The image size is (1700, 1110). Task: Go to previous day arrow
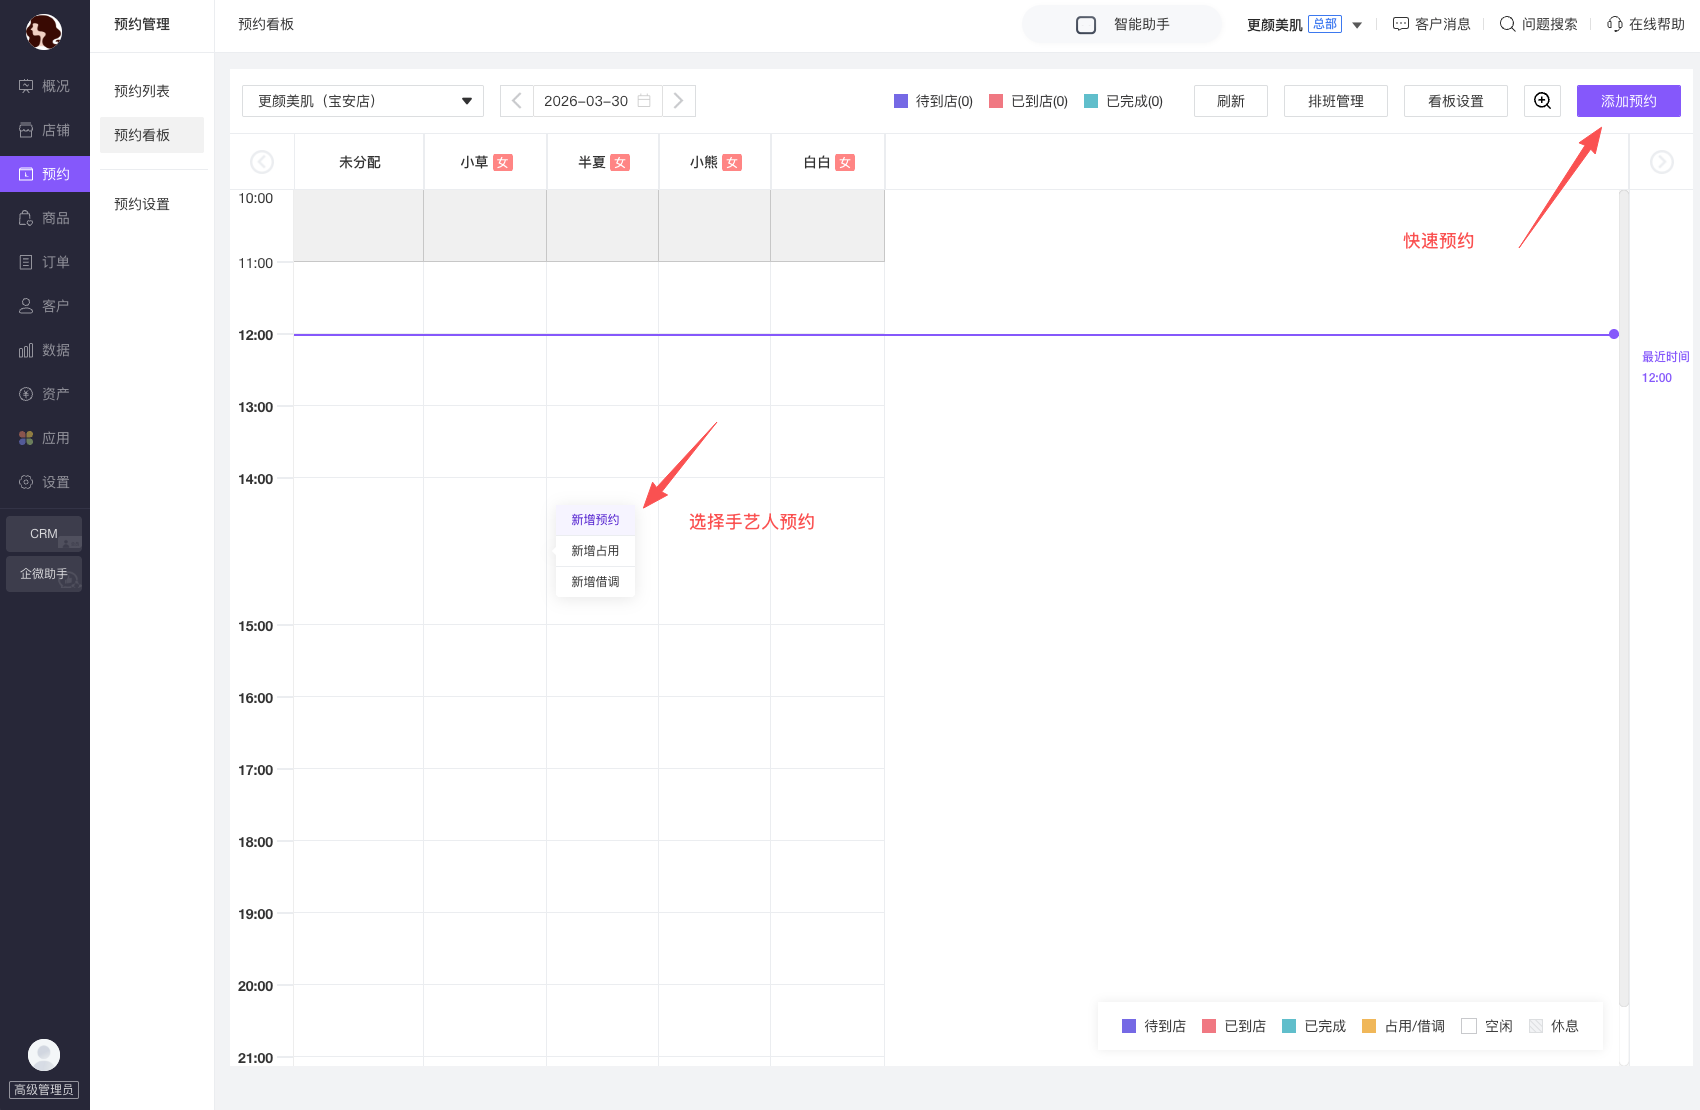click(x=517, y=101)
